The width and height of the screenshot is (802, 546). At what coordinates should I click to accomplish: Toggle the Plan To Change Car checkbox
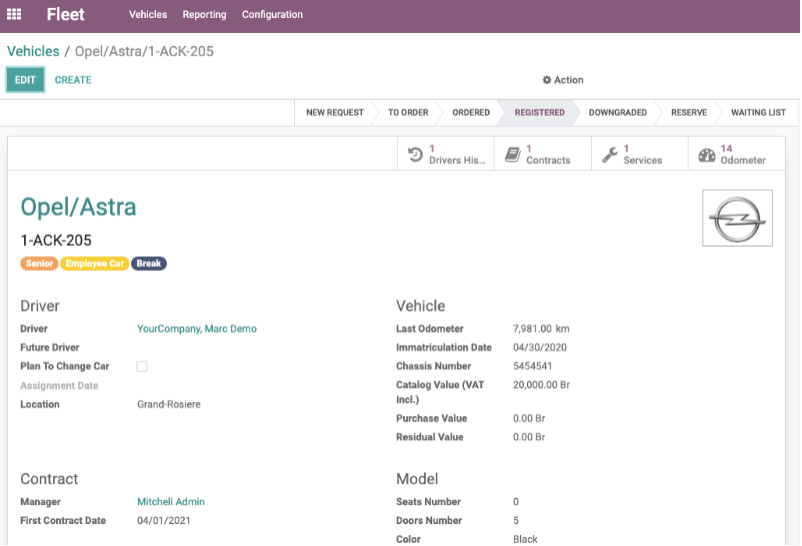(x=142, y=366)
